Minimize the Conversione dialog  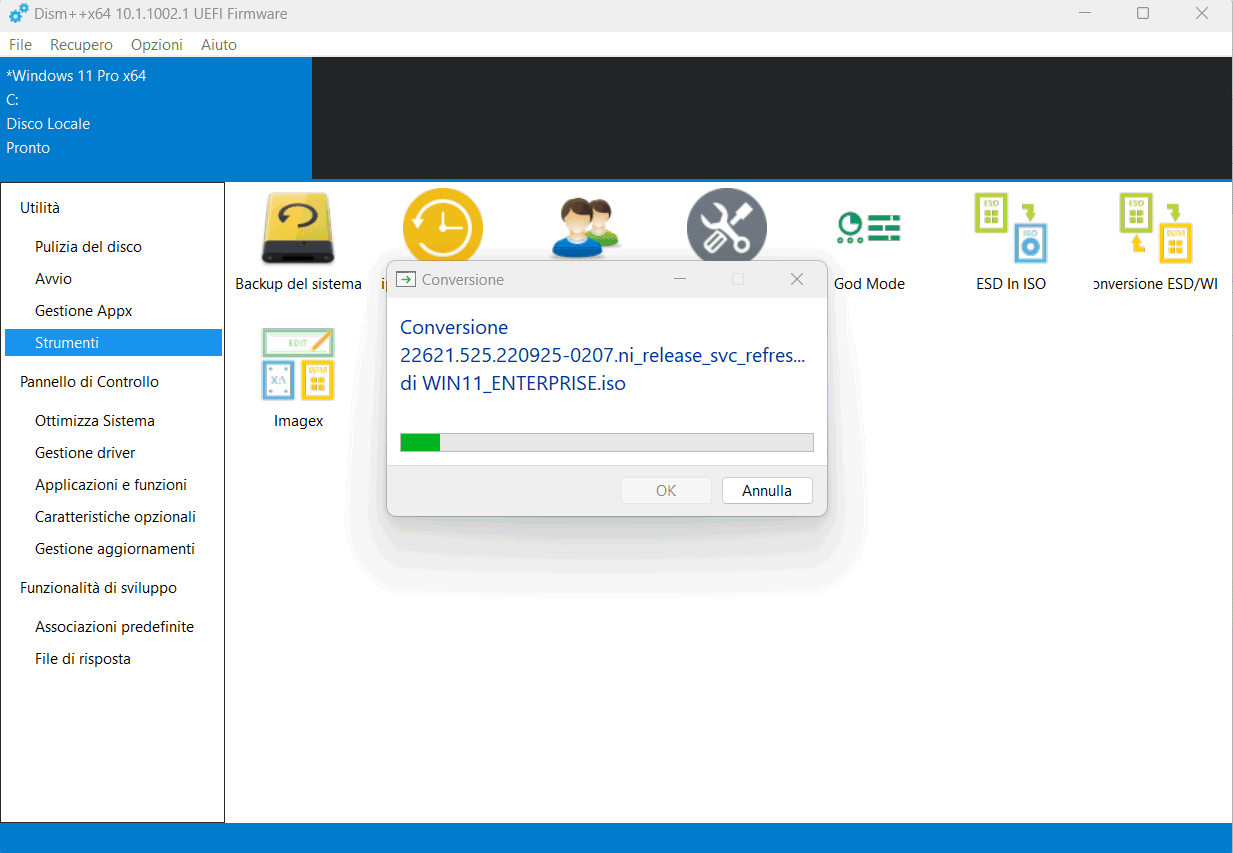point(679,279)
